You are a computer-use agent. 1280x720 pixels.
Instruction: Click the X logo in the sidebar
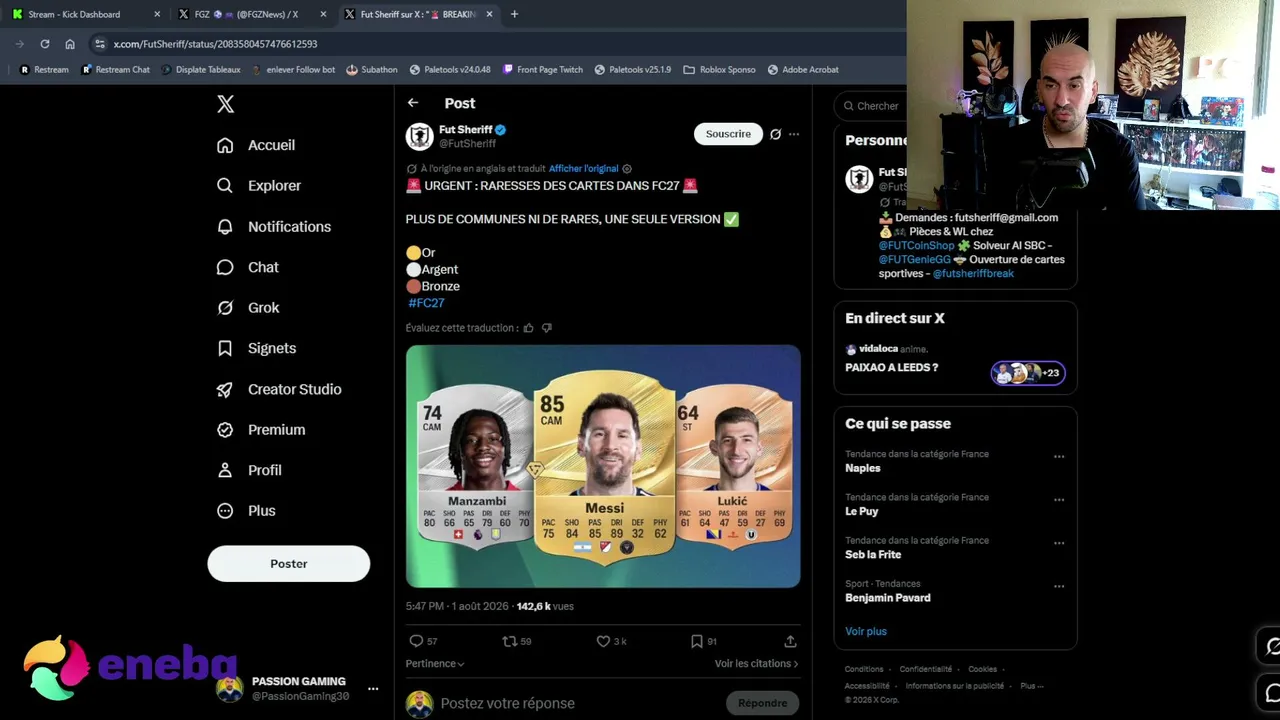point(226,104)
